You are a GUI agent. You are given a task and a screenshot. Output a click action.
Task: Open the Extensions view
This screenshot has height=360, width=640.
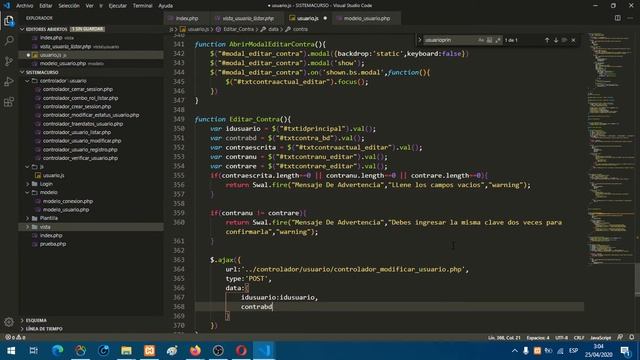tap(9, 102)
